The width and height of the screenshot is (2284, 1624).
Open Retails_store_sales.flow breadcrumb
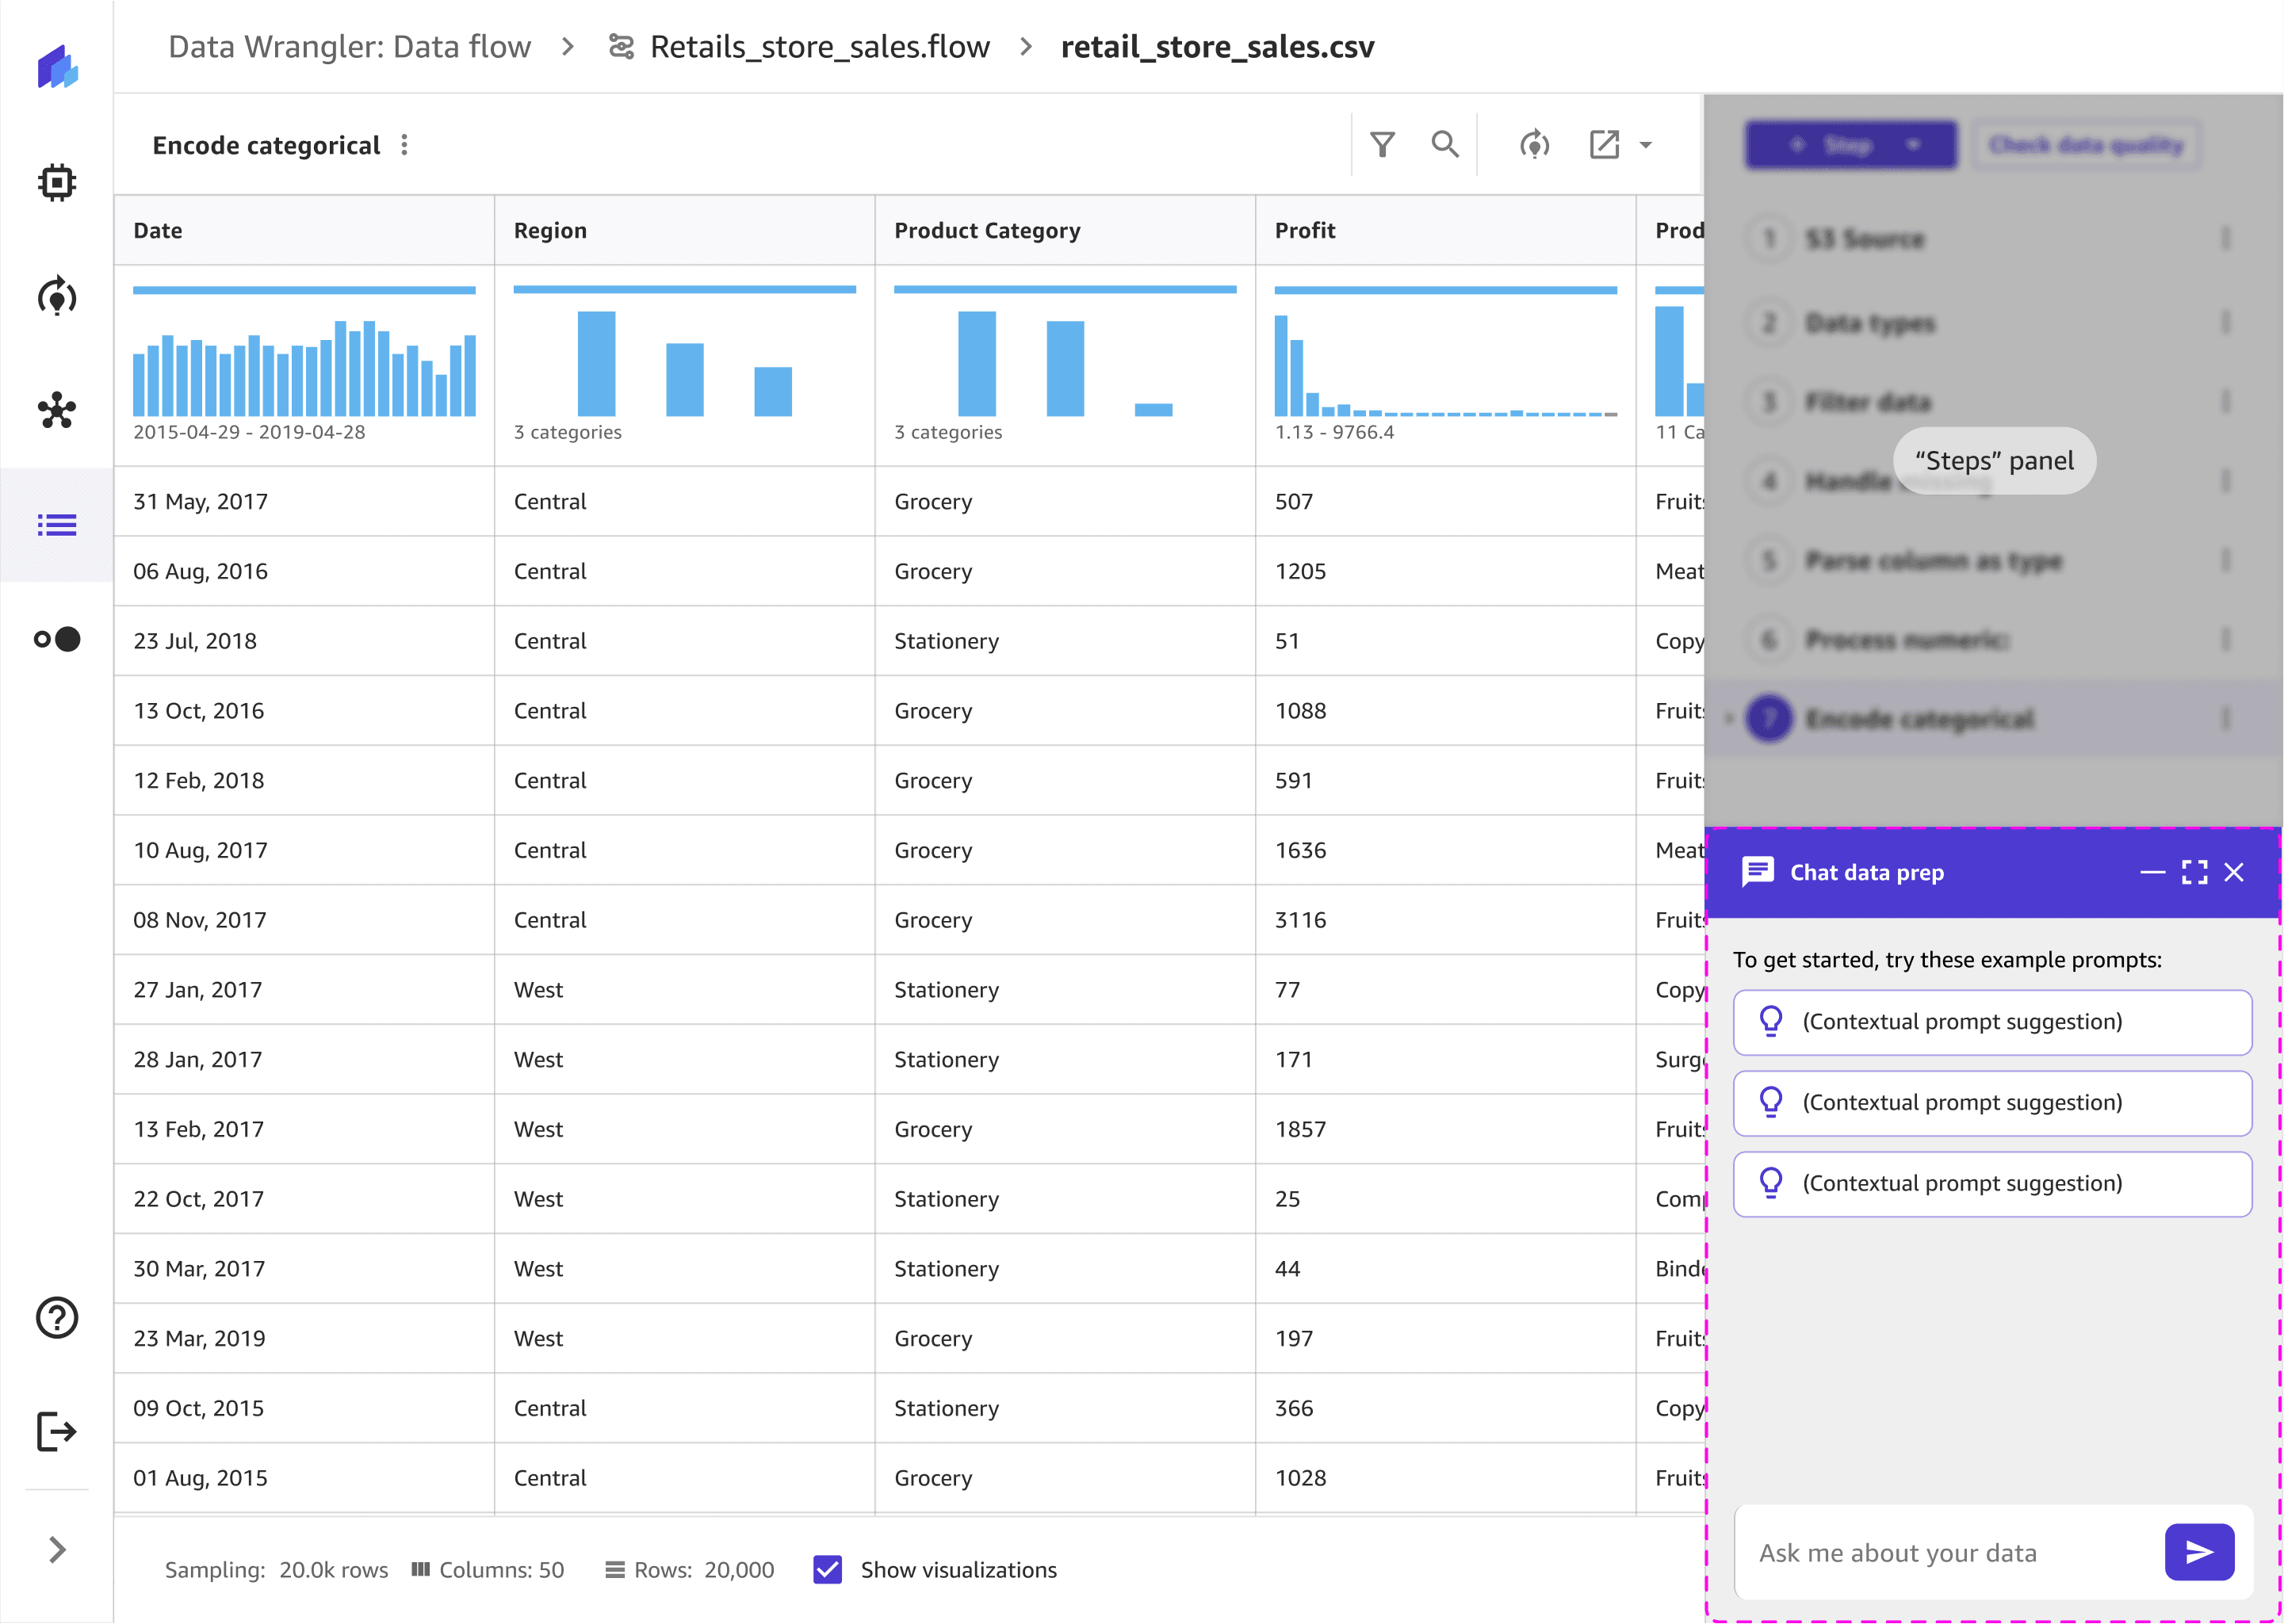point(818,47)
